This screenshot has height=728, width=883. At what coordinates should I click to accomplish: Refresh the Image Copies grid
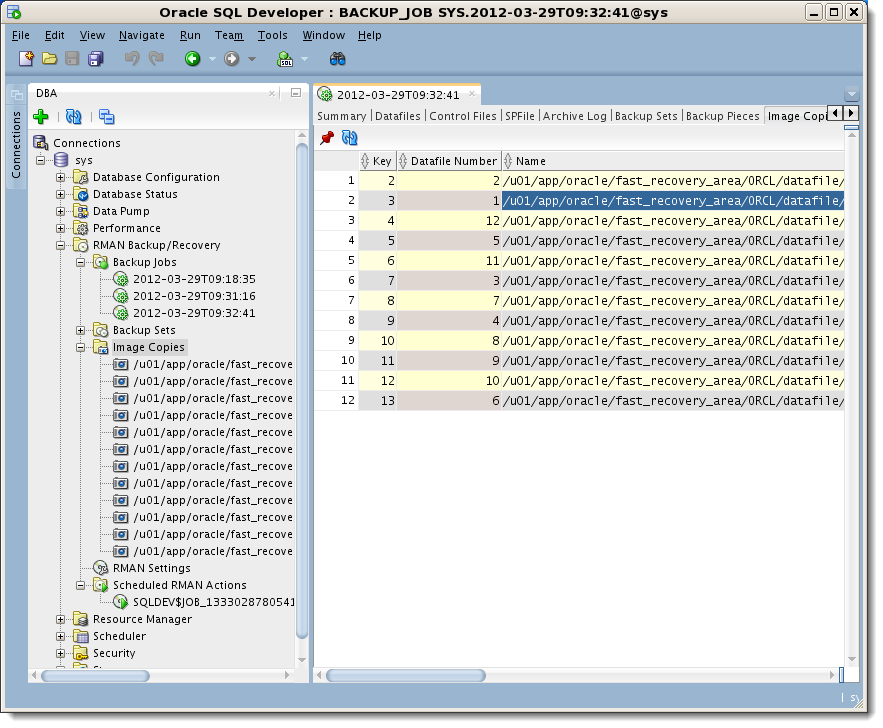(349, 139)
